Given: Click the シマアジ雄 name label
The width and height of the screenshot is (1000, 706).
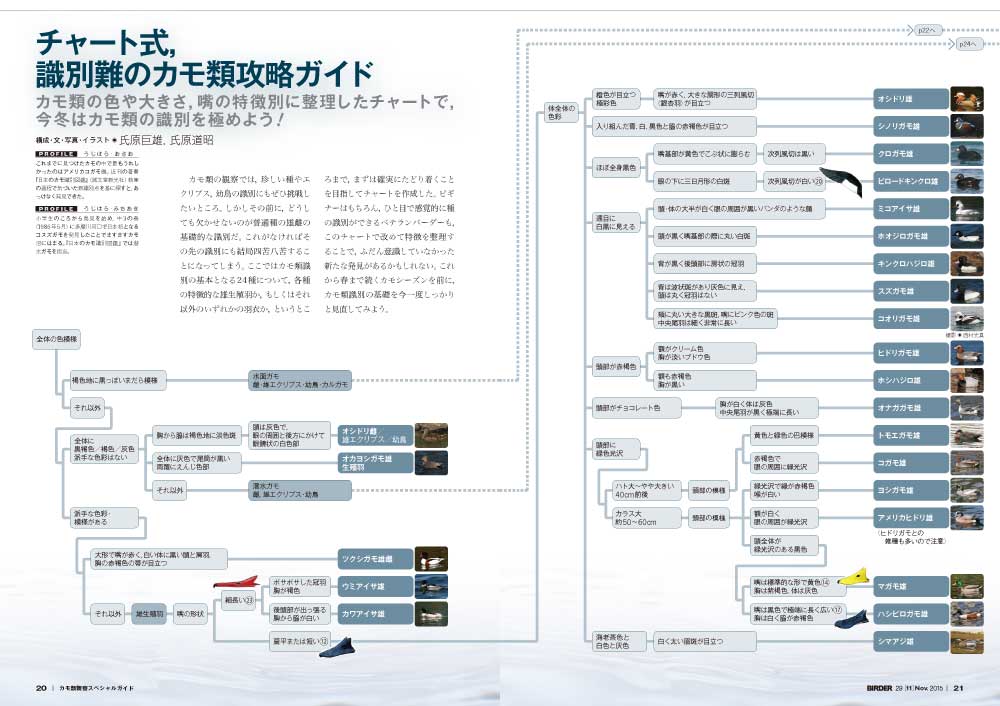Looking at the screenshot, I should 911,641.
